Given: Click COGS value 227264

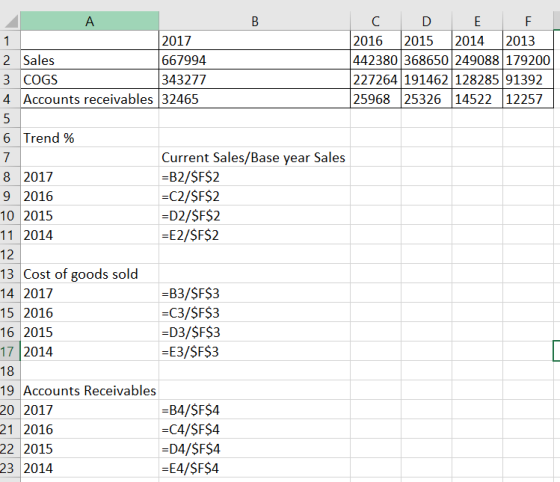Looking at the screenshot, I should pos(376,79).
